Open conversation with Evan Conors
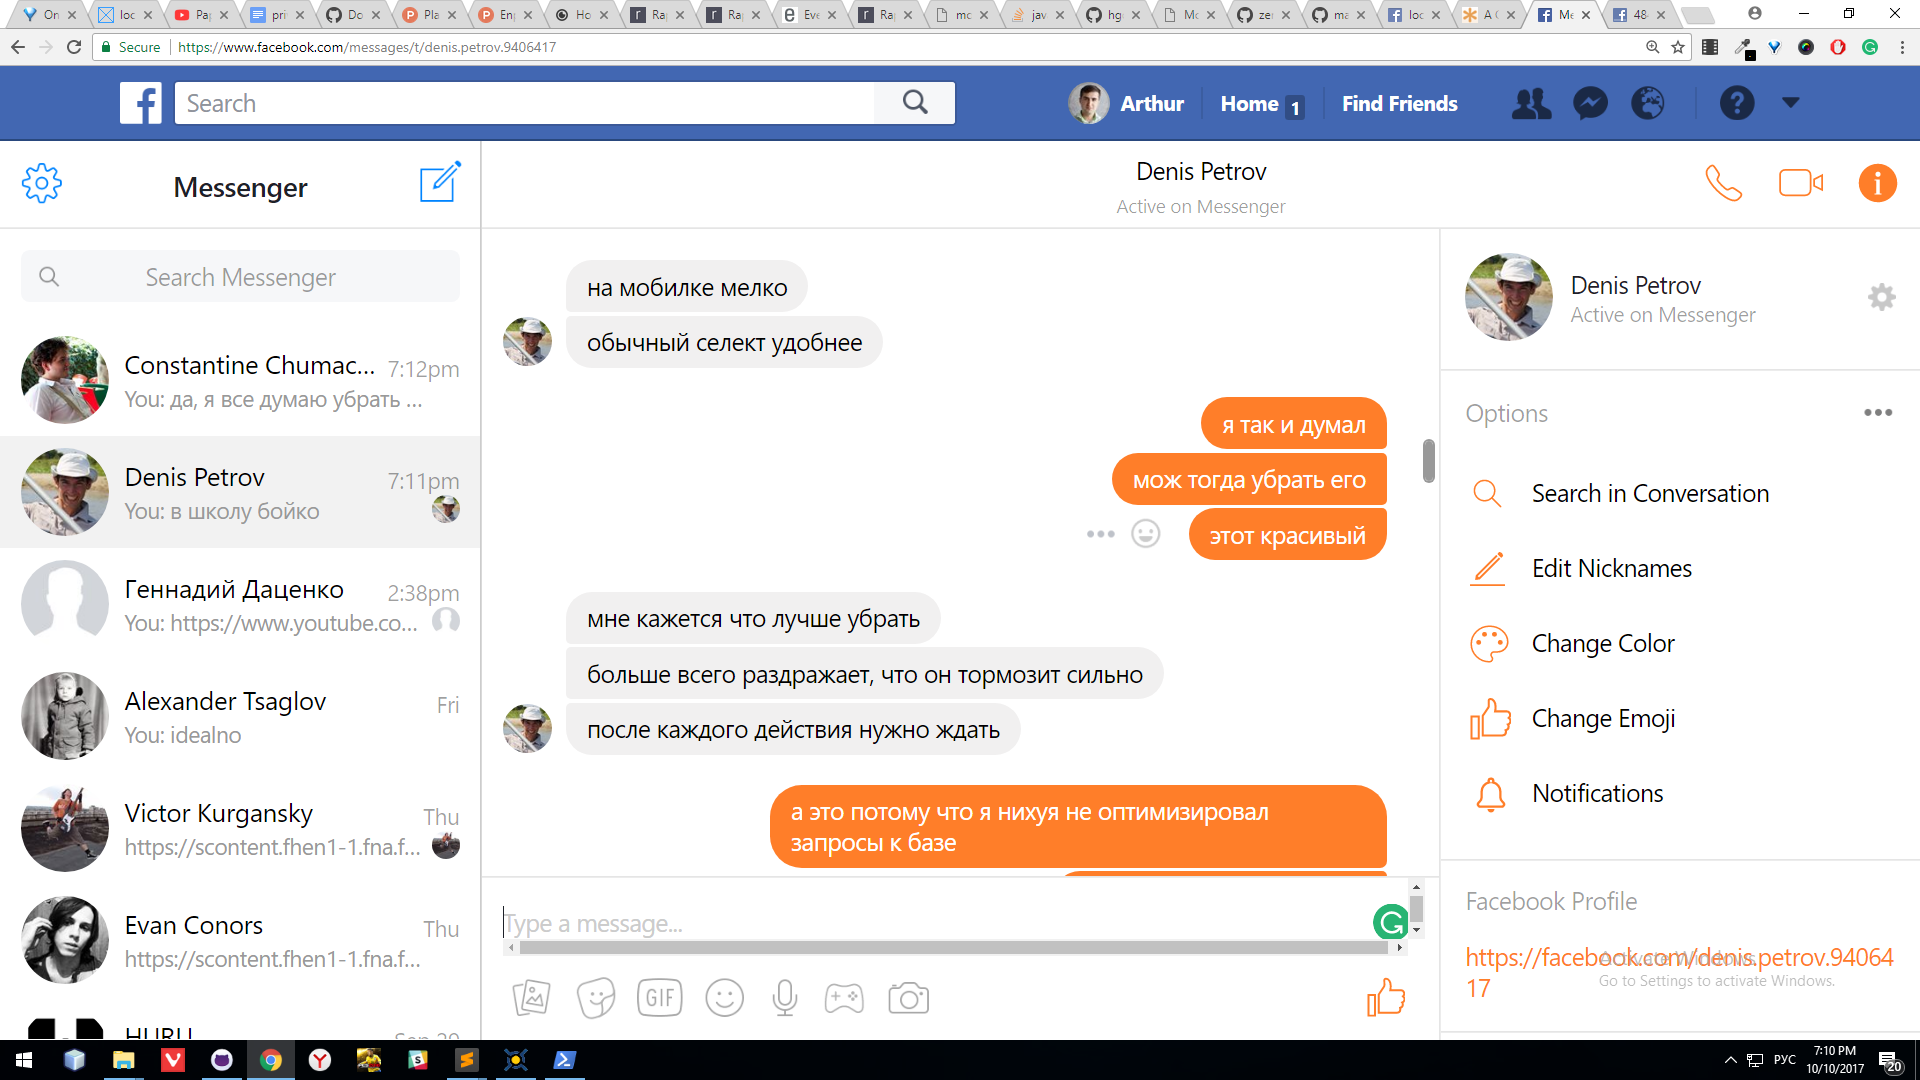The height and width of the screenshot is (1080, 1920). [240, 940]
